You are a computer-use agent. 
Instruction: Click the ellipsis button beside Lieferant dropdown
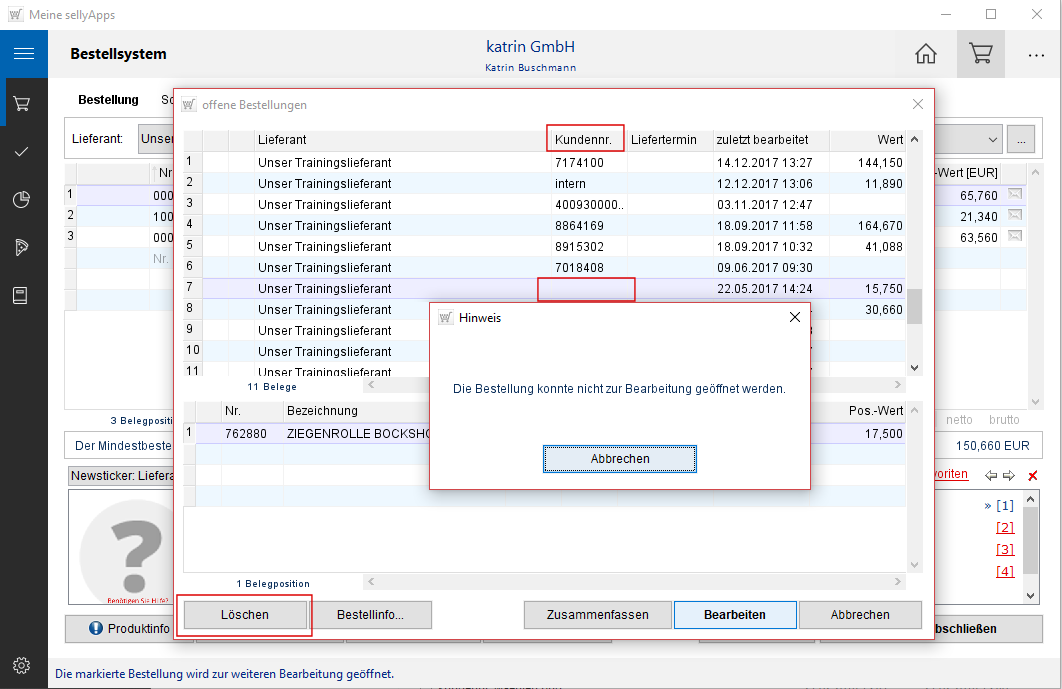[1021, 139]
